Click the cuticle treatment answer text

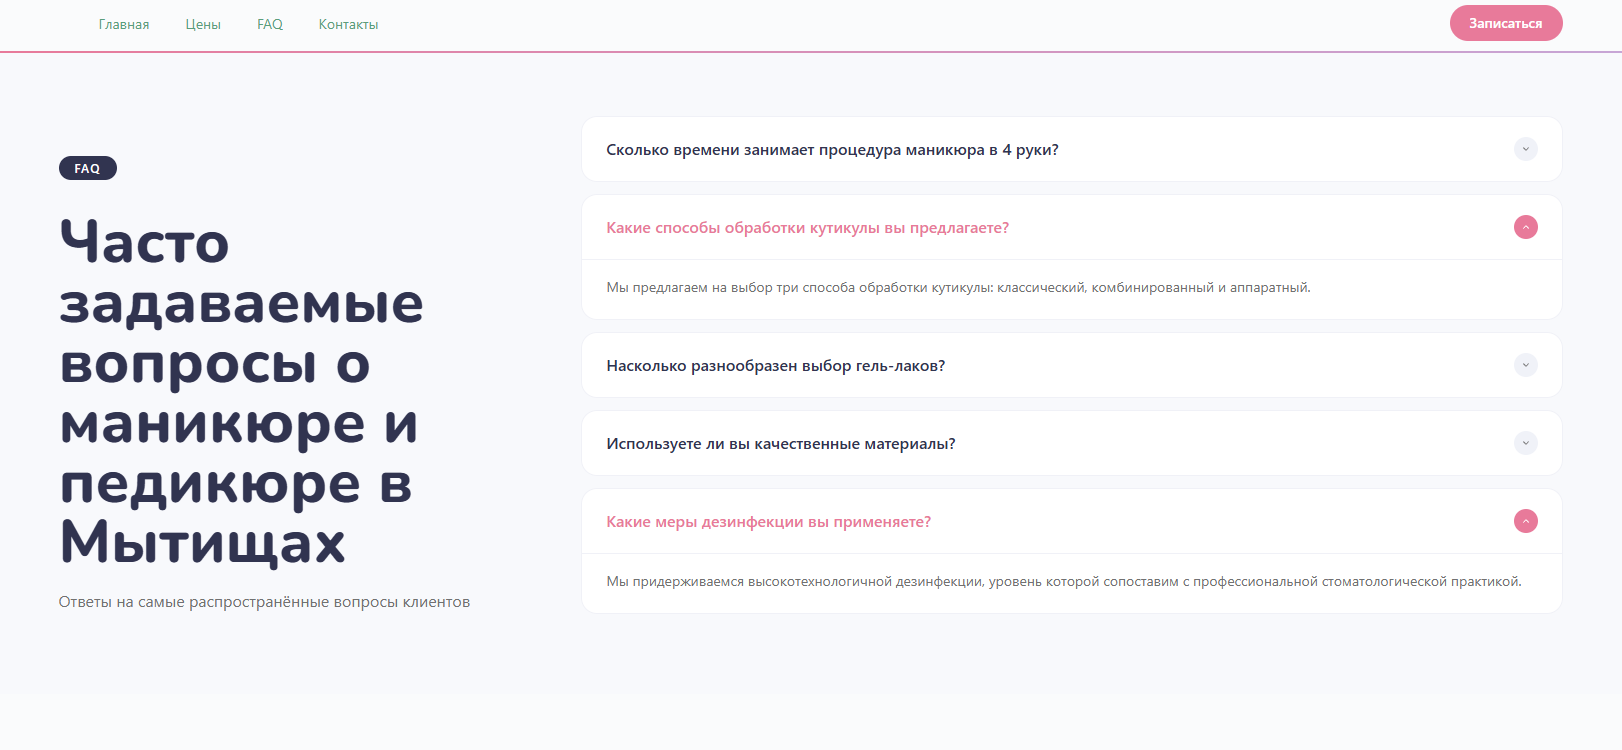point(958,288)
